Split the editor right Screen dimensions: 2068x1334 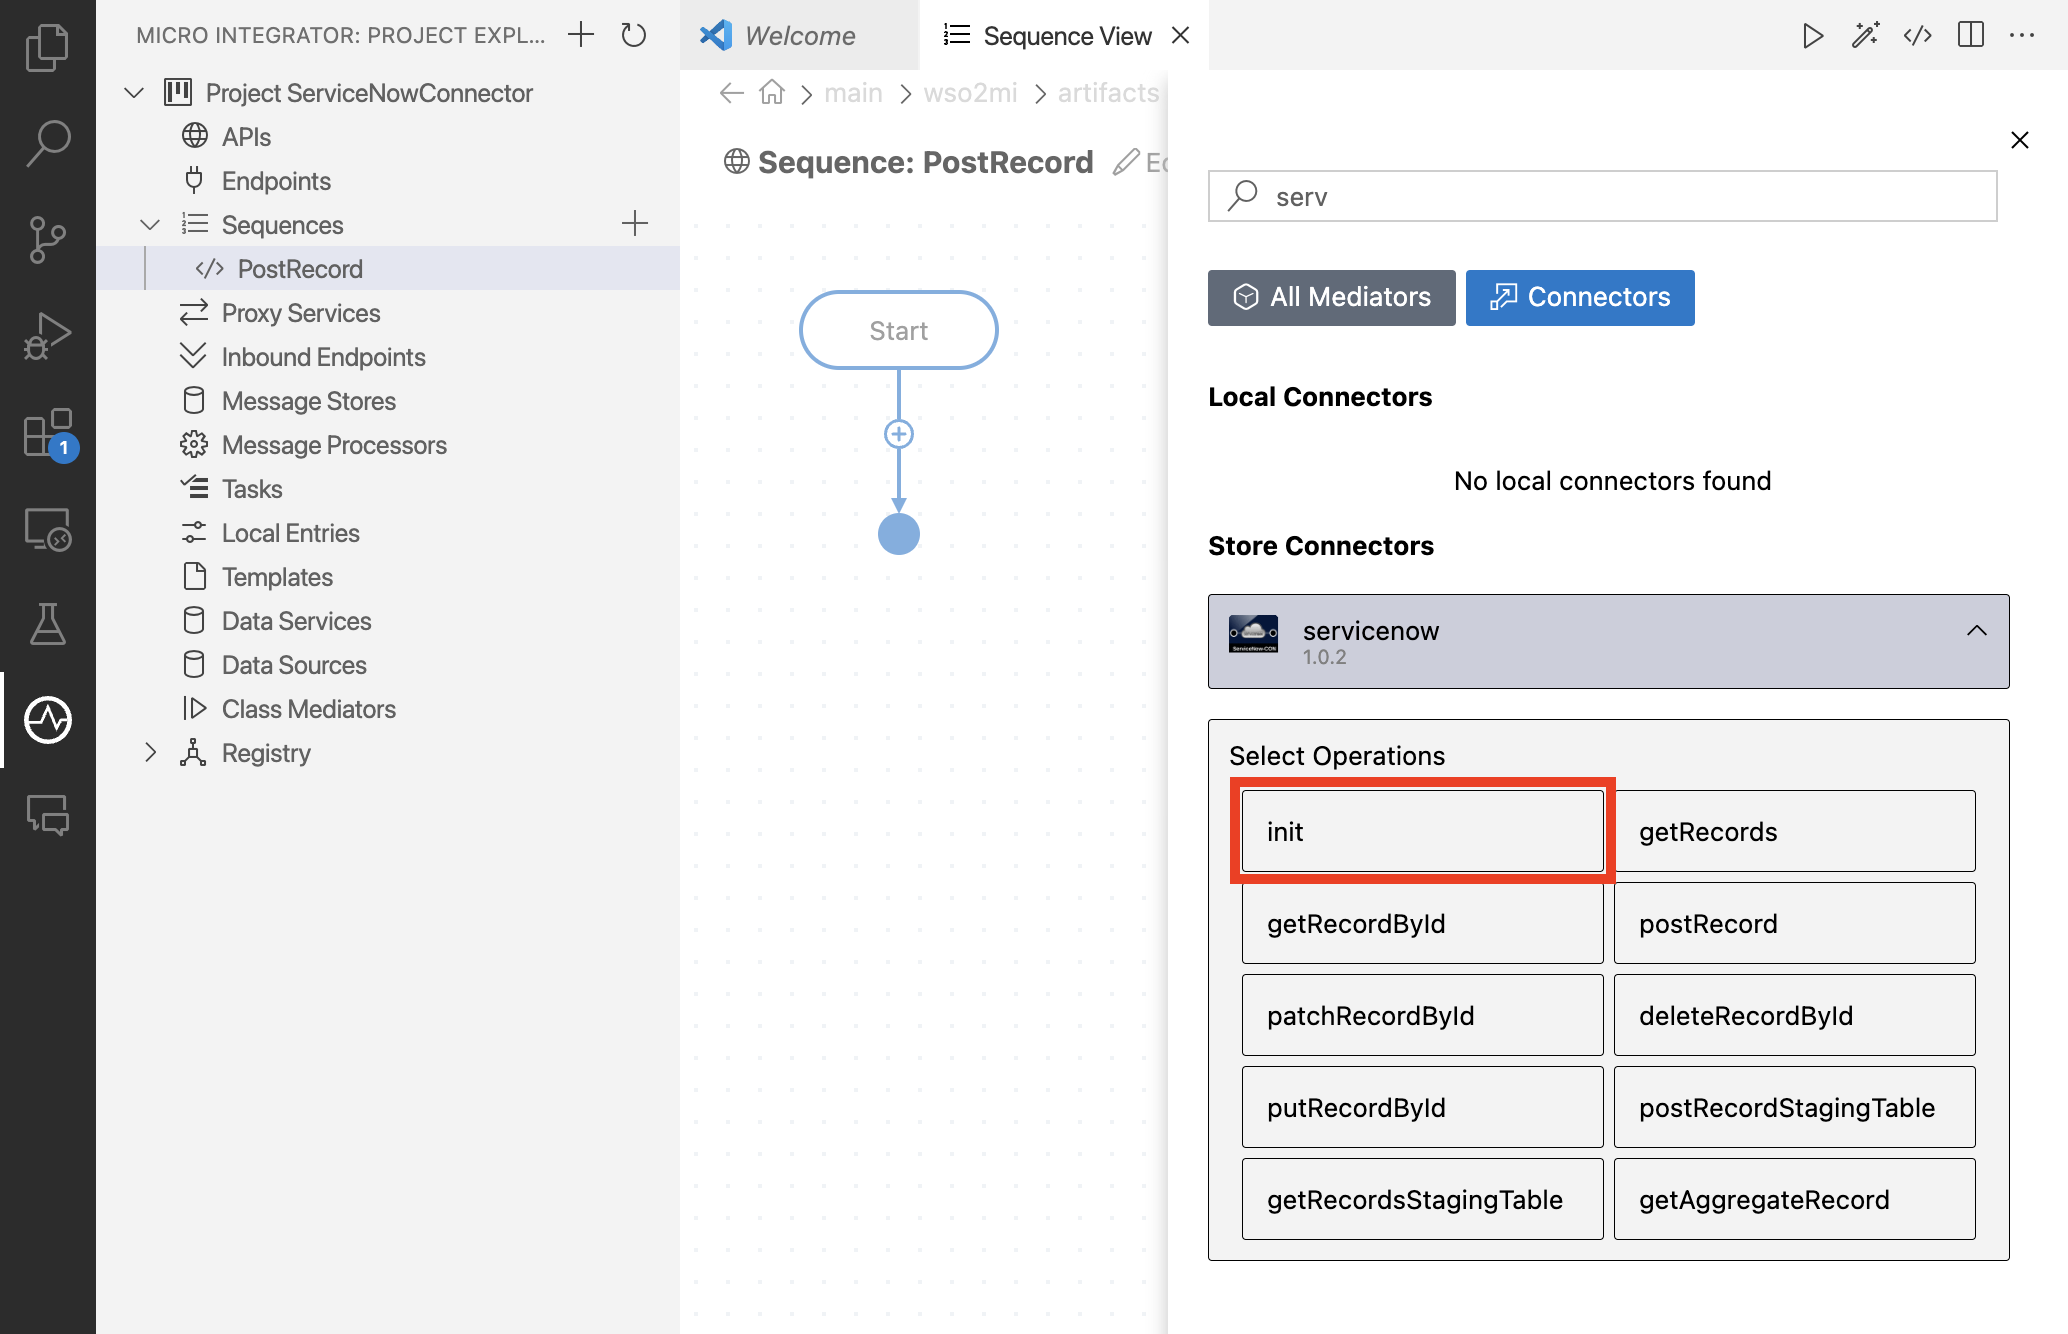1971,36
